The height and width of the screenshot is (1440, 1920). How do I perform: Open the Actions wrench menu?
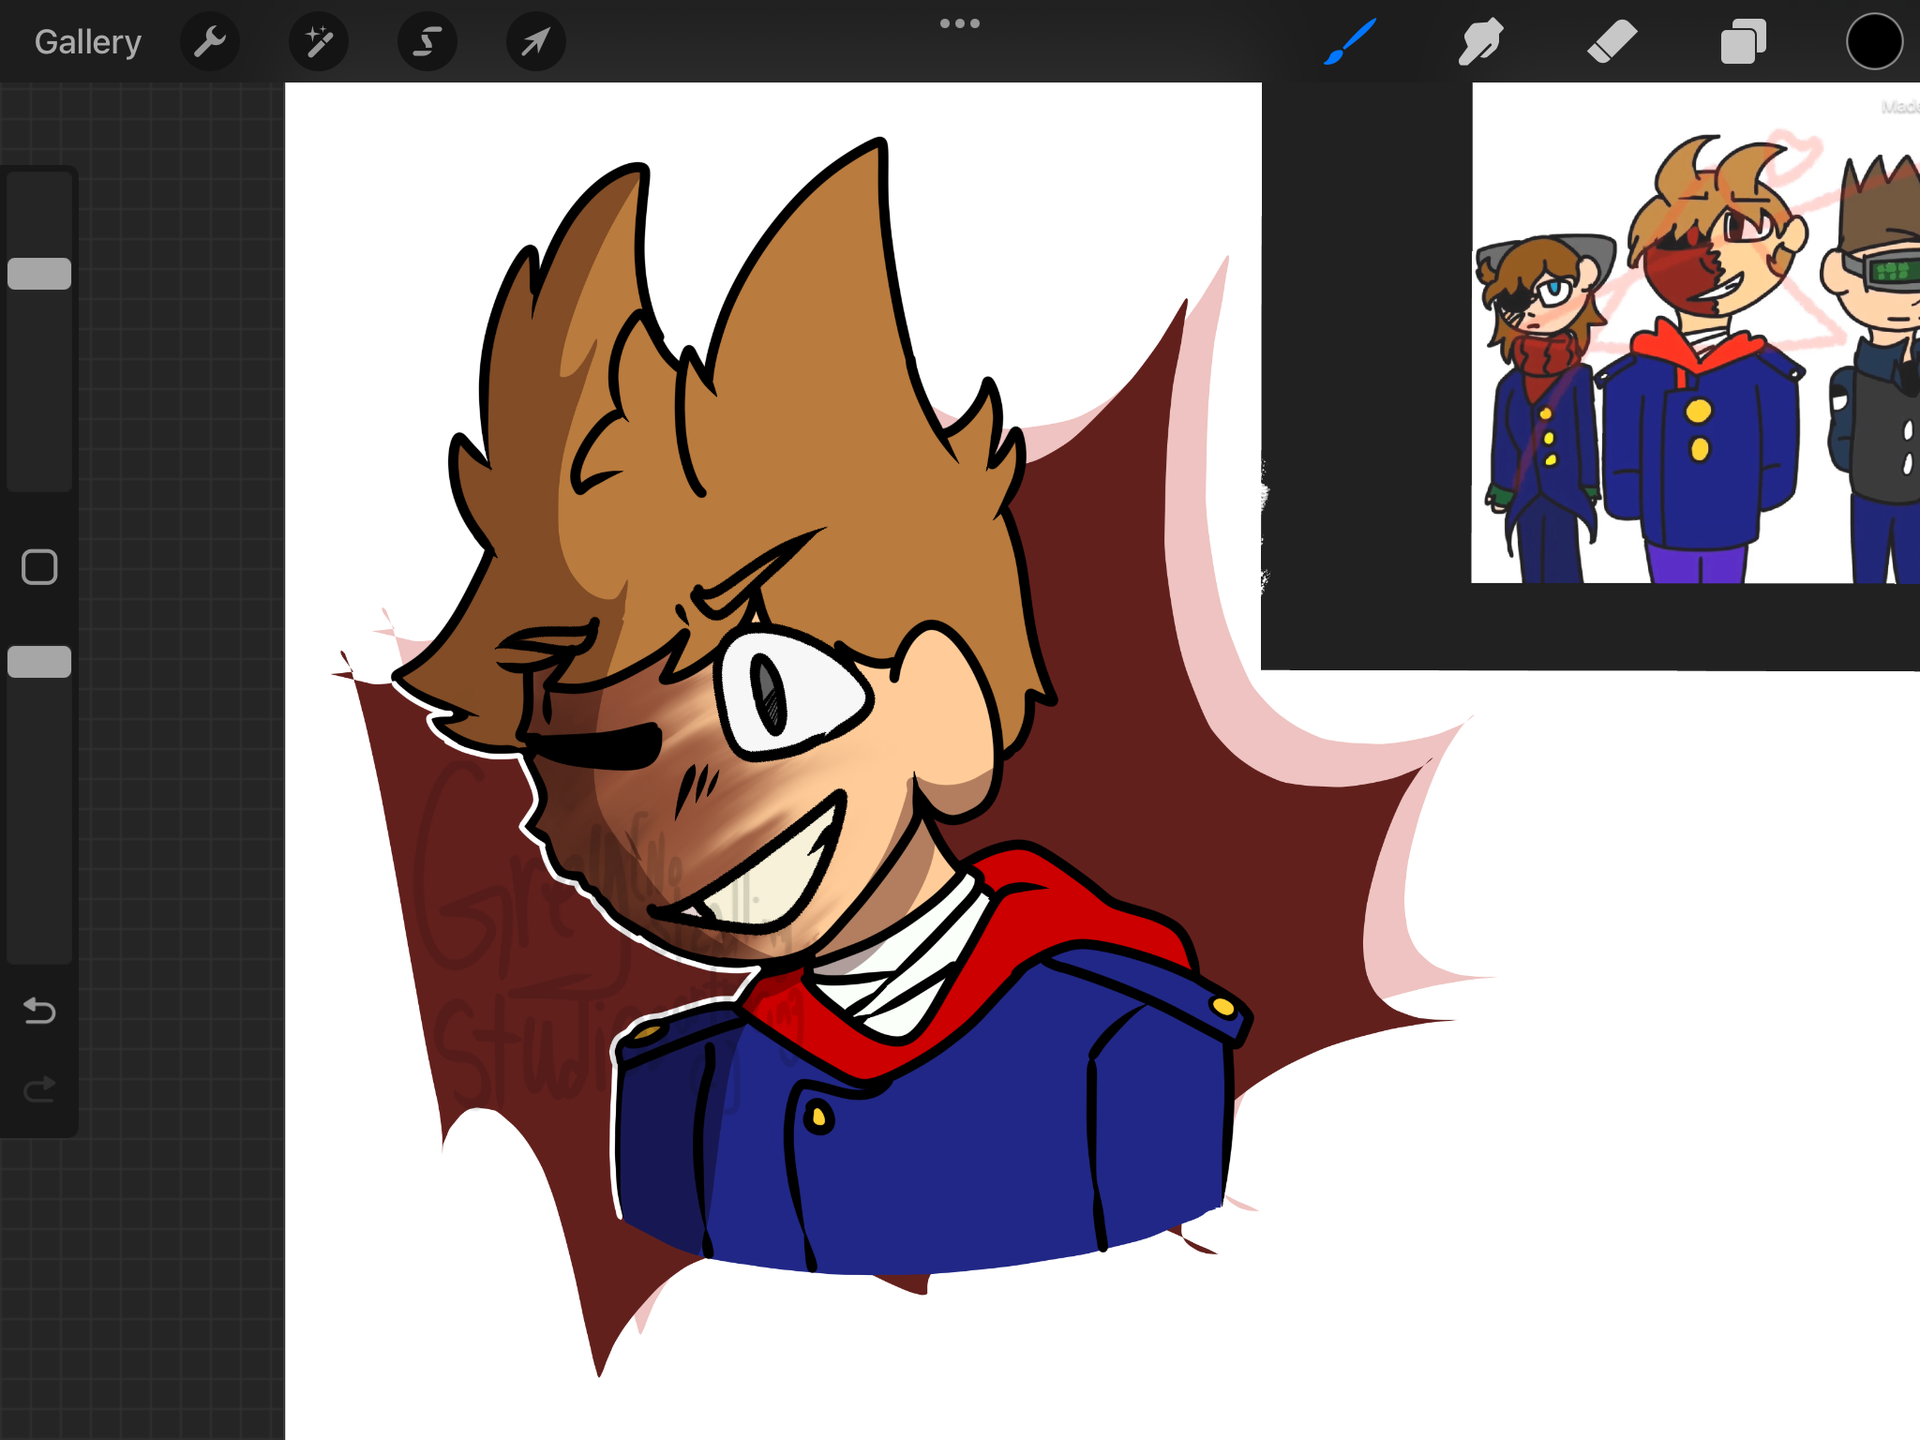click(x=210, y=42)
